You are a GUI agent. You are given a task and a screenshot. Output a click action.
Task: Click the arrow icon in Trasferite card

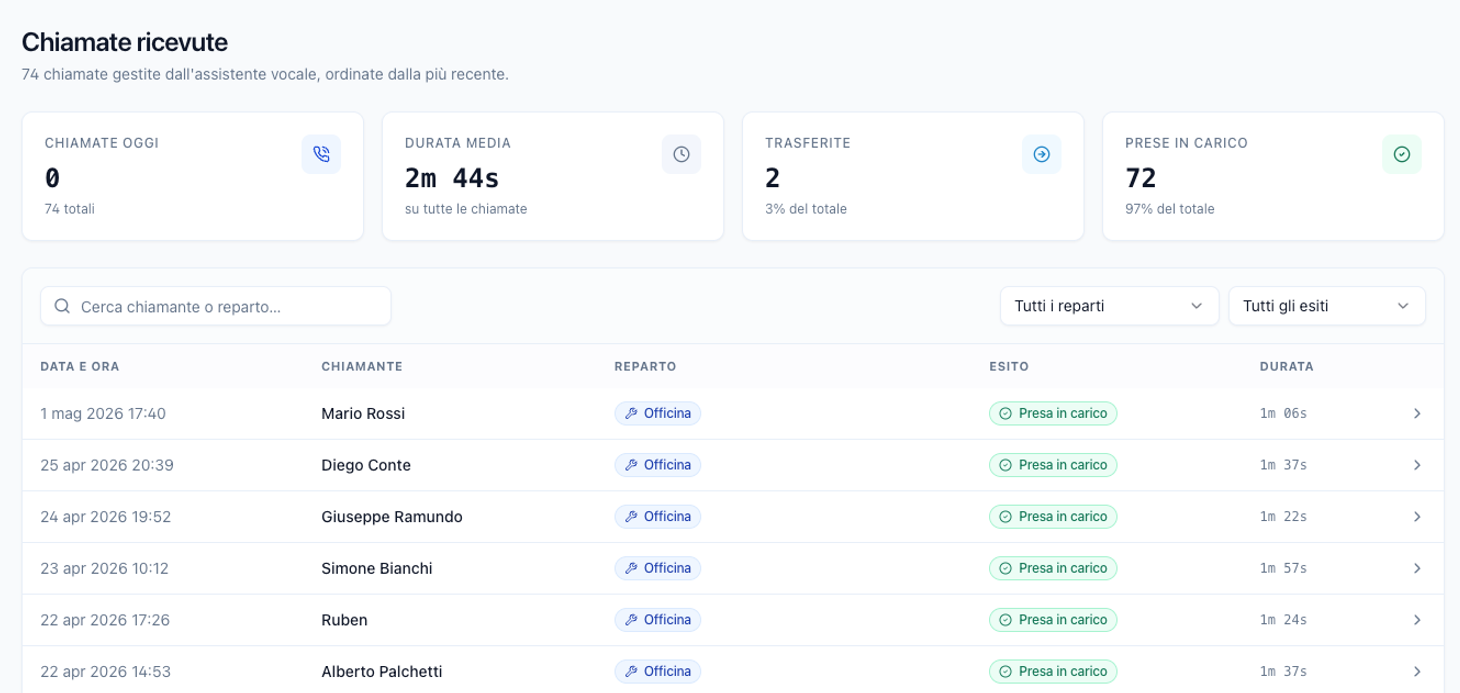click(x=1041, y=154)
